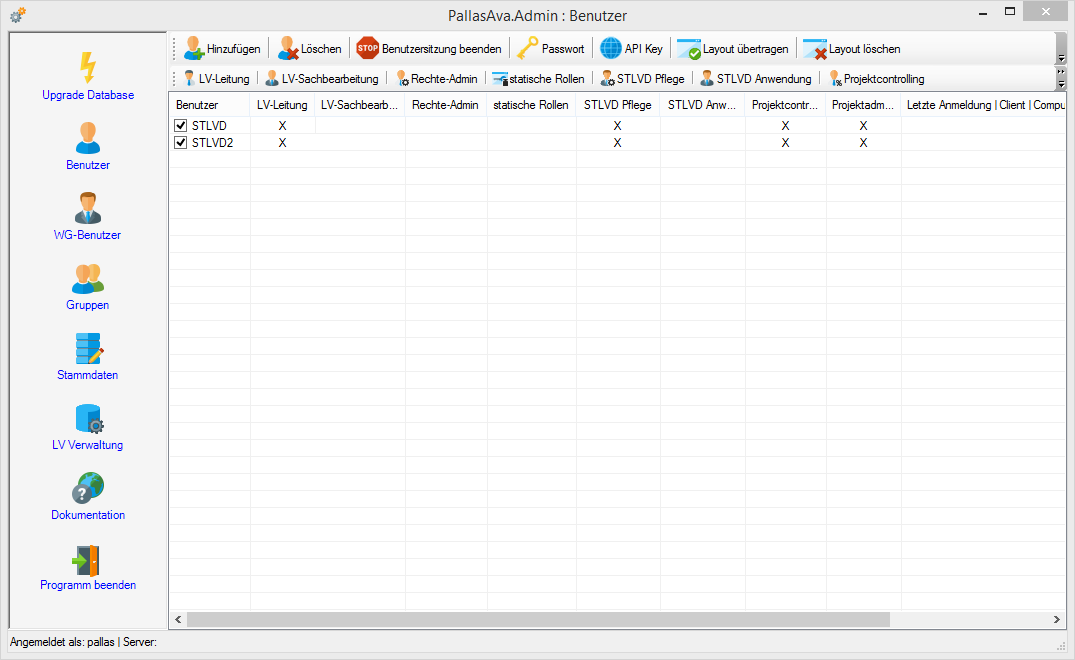Click Löschen to delete the user
Viewport: 1075px width, 660px height.
click(x=309, y=49)
